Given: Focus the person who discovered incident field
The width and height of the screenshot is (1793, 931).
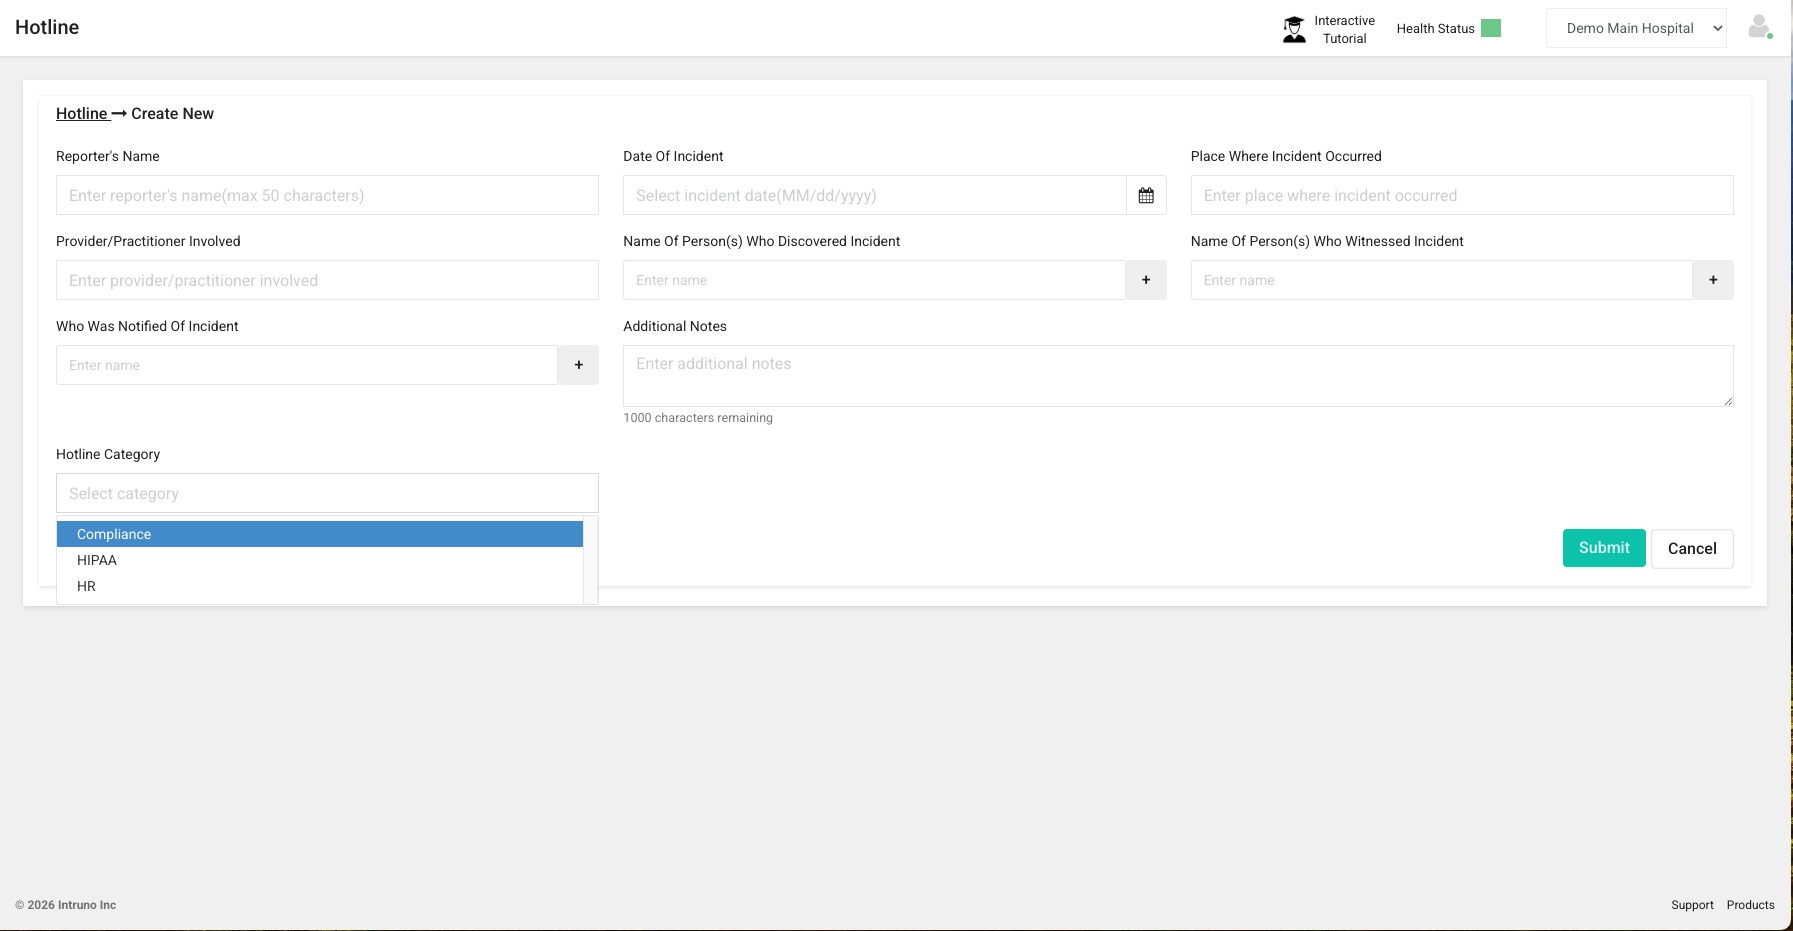Looking at the screenshot, I should tap(874, 280).
